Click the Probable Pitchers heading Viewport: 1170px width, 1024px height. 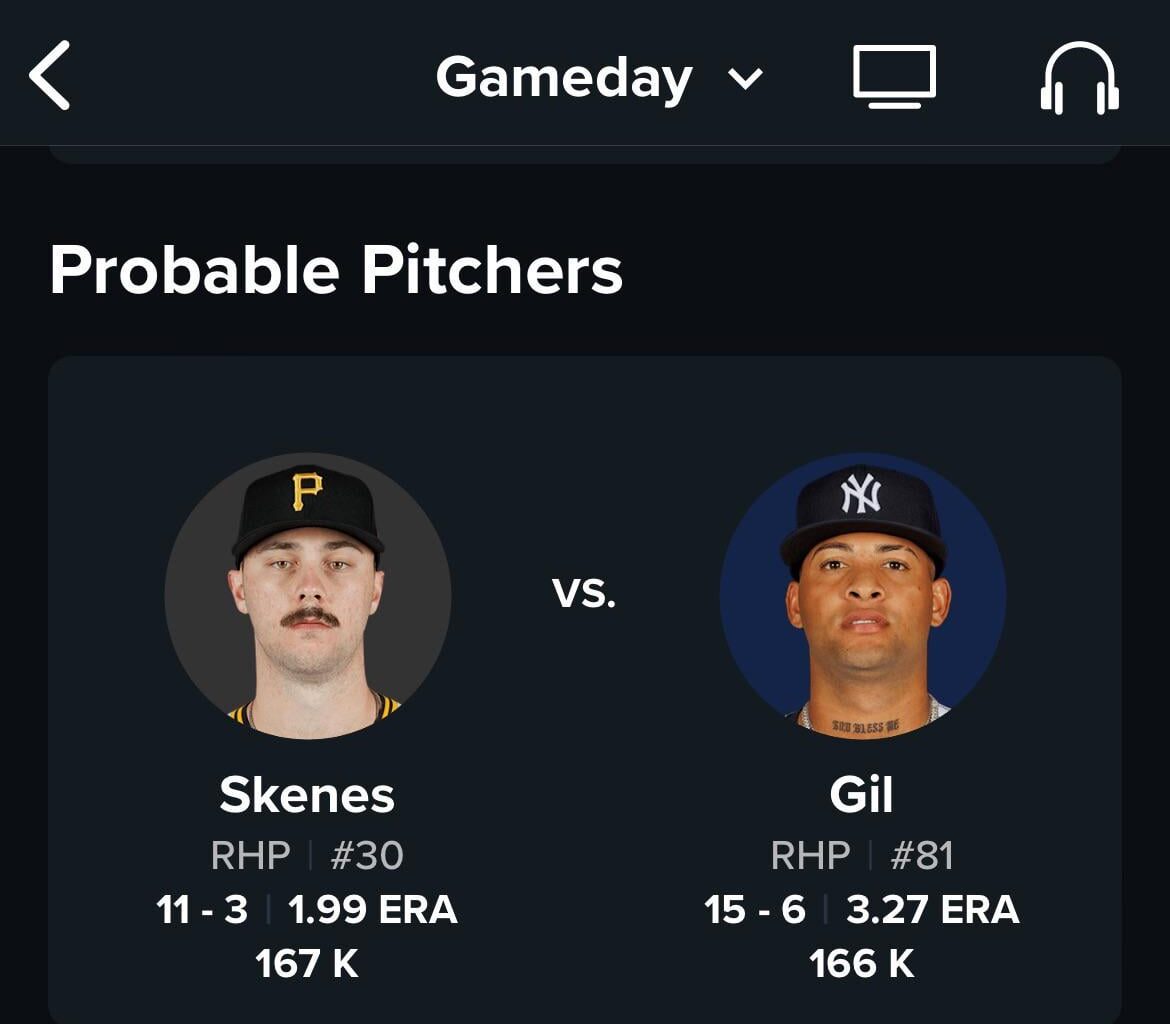tap(337, 266)
